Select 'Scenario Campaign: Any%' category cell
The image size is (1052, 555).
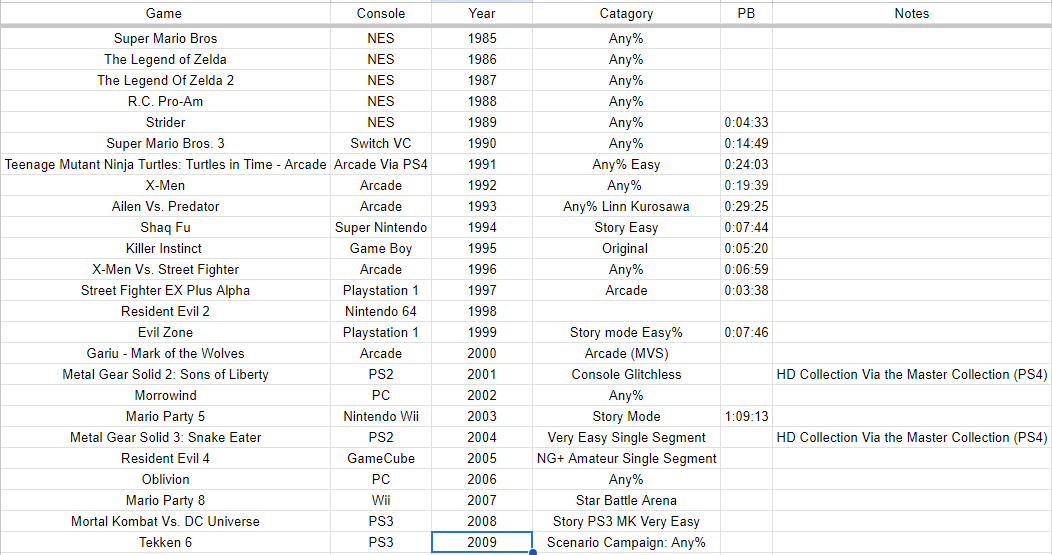pos(626,542)
